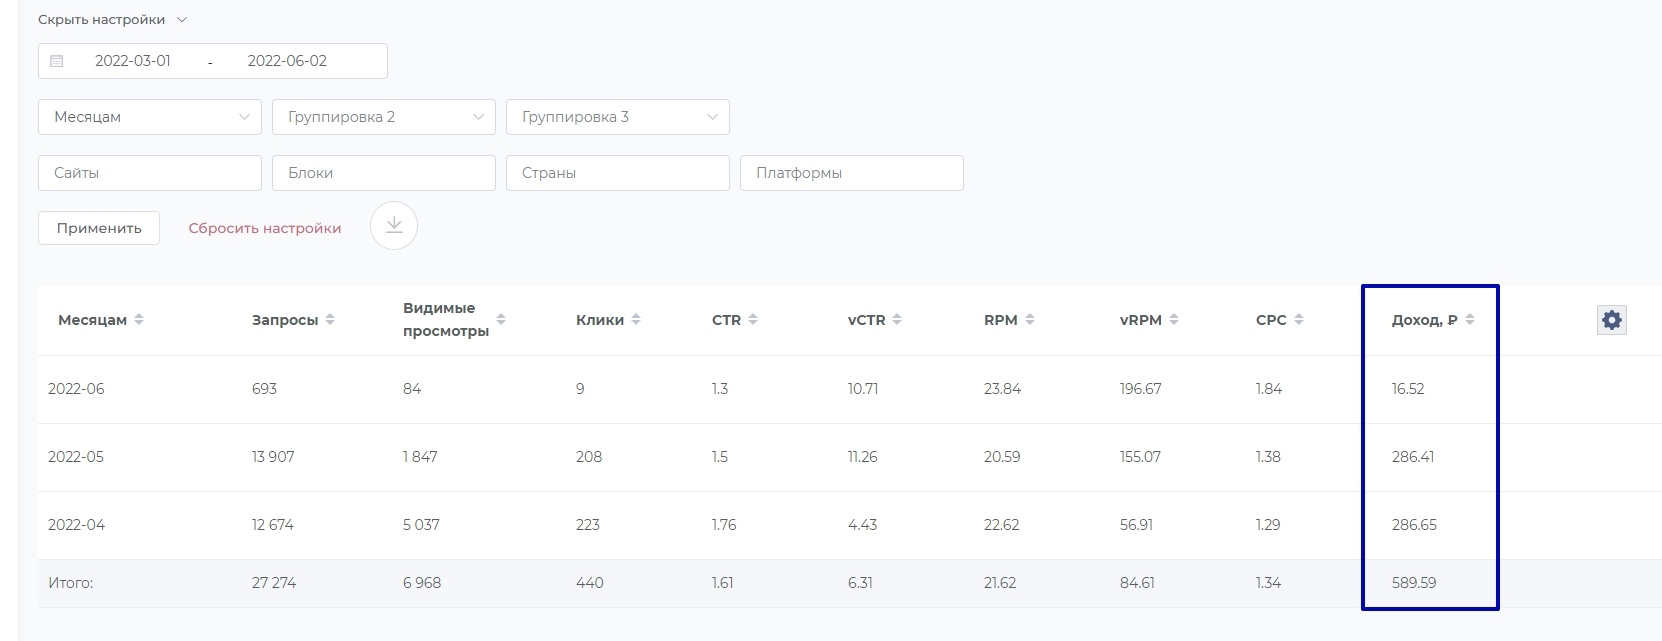Screen dimensions: 1662x641
Task: Sort table by Клики column
Action: pyautogui.click(x=636, y=320)
